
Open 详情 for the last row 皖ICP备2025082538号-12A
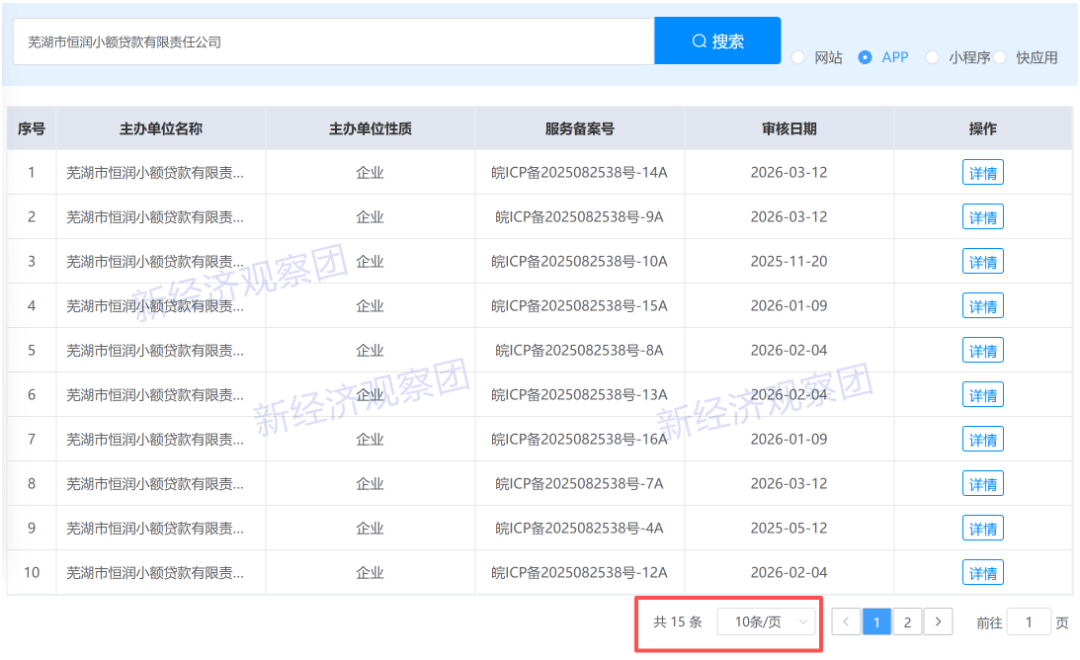click(x=982, y=572)
